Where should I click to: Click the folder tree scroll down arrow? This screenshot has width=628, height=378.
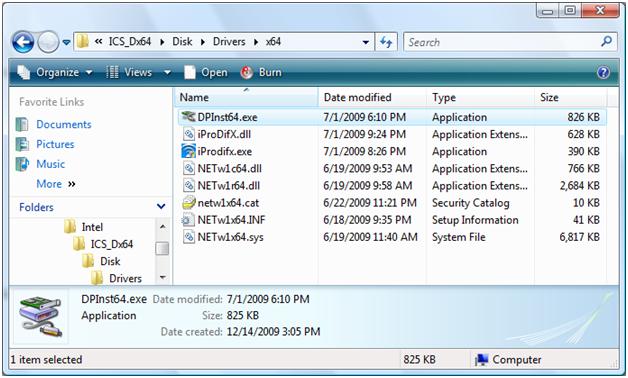click(162, 277)
